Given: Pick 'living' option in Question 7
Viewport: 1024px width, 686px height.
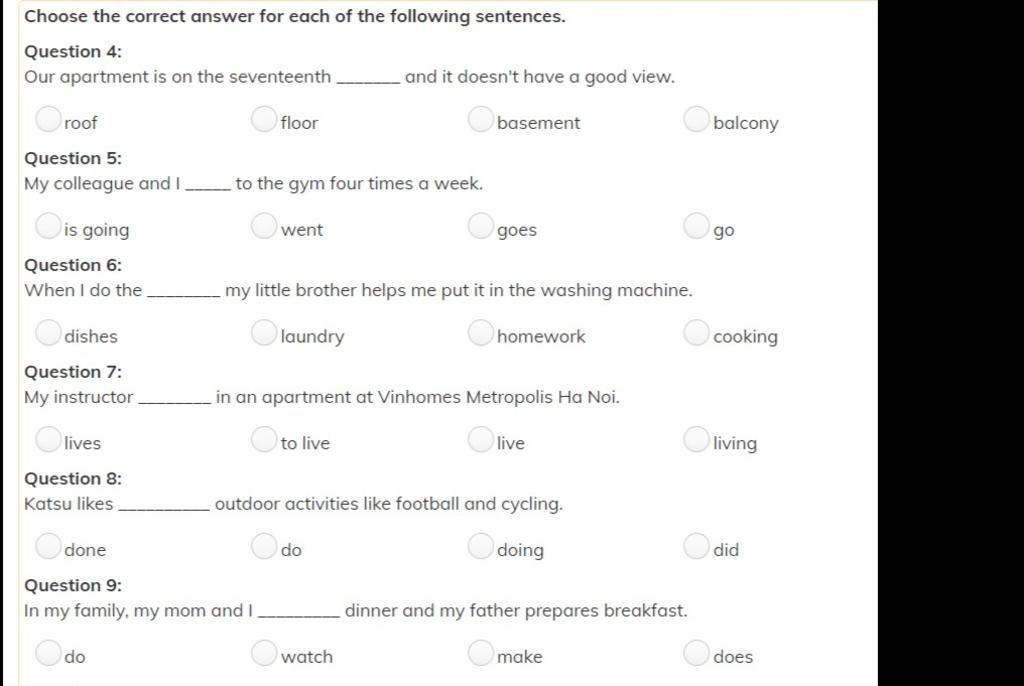Looking at the screenshot, I should coord(696,439).
